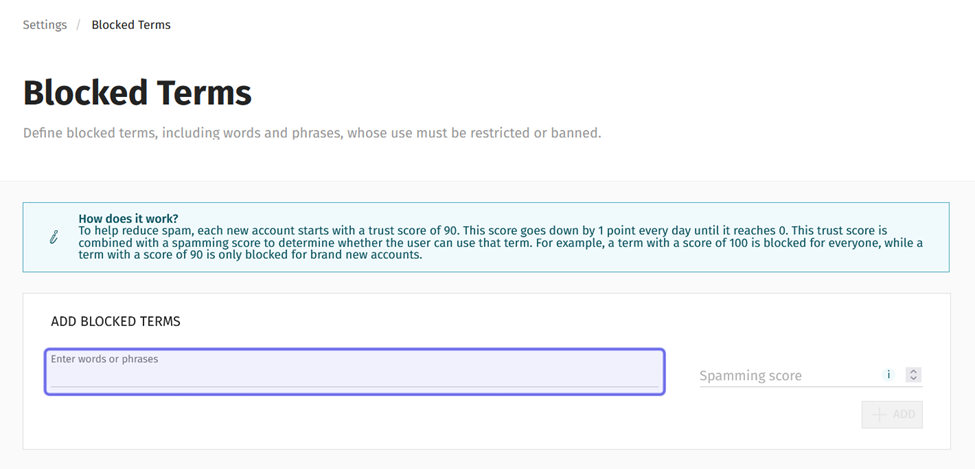Screen dimensions: 975x469
Task: Click the breadcrumb slash separator
Action: [x=78, y=25]
